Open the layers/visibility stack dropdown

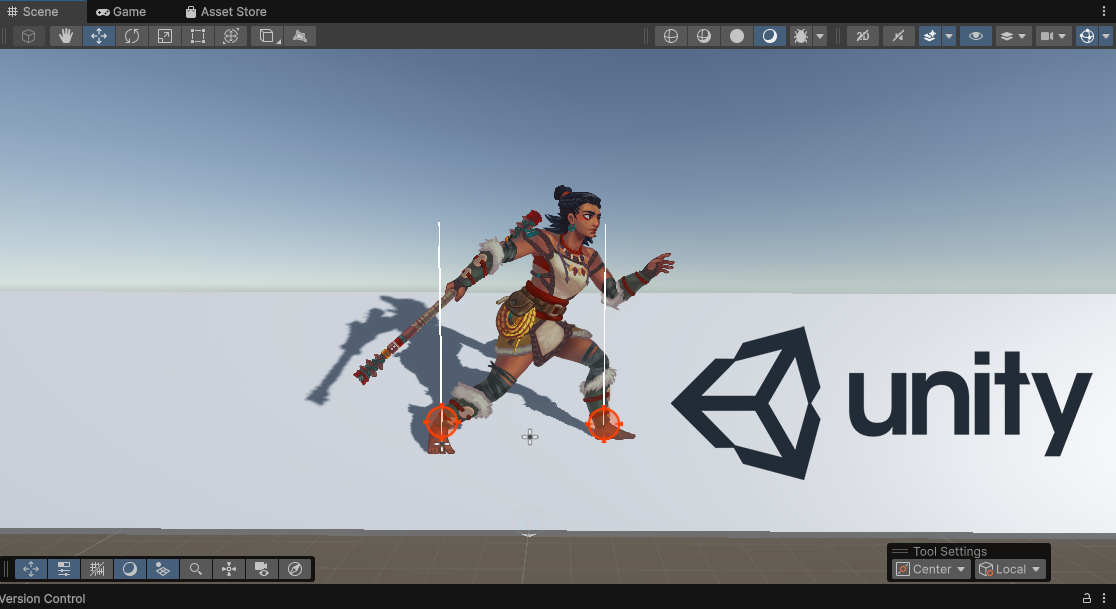pyautogui.click(x=1014, y=36)
